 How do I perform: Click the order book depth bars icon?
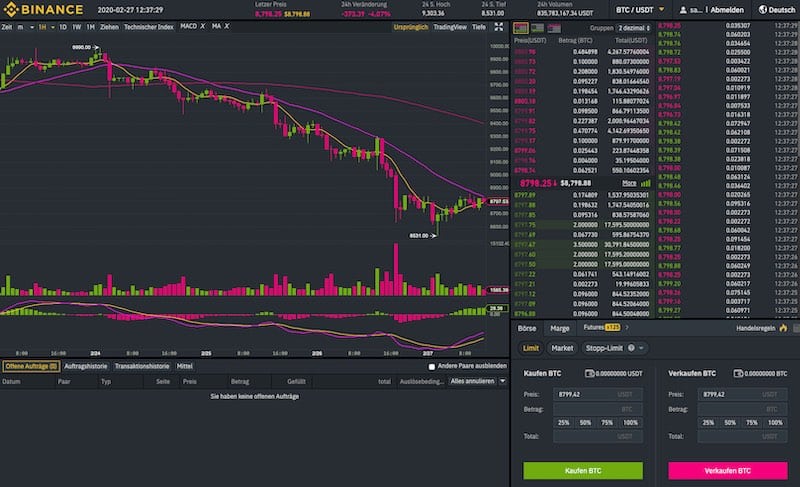point(646,183)
